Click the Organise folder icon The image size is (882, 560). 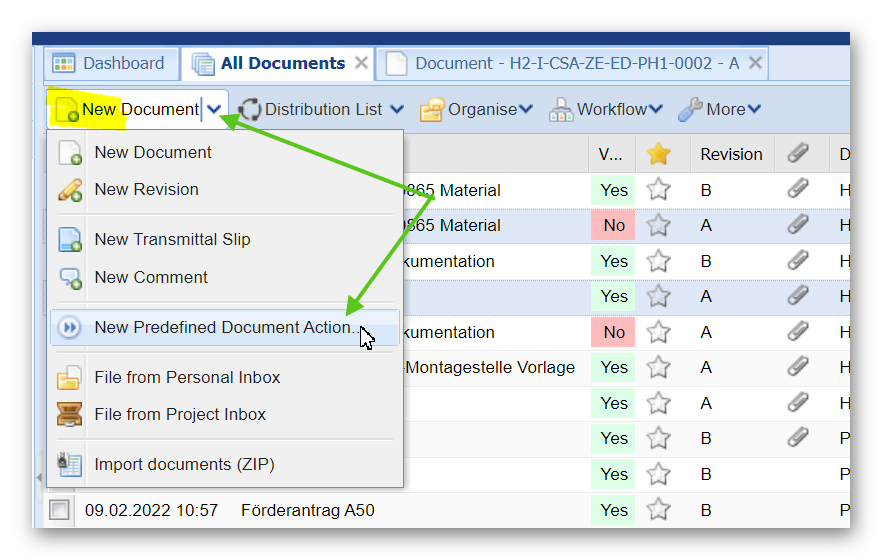(x=432, y=110)
